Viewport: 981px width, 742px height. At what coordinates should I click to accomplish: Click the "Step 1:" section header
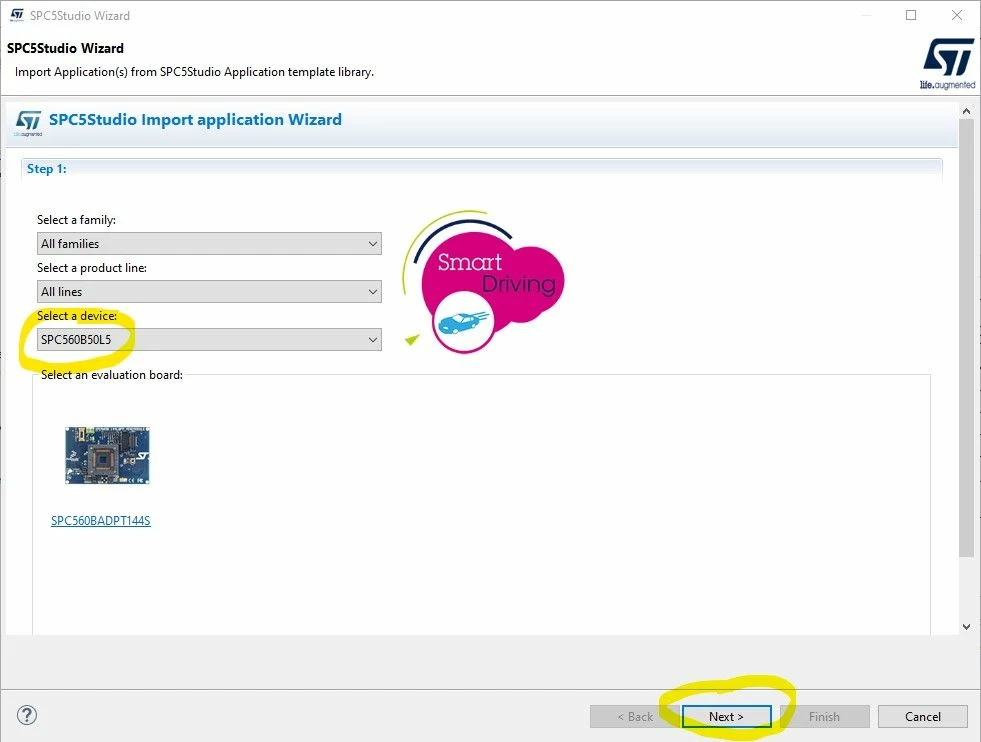pos(46,169)
